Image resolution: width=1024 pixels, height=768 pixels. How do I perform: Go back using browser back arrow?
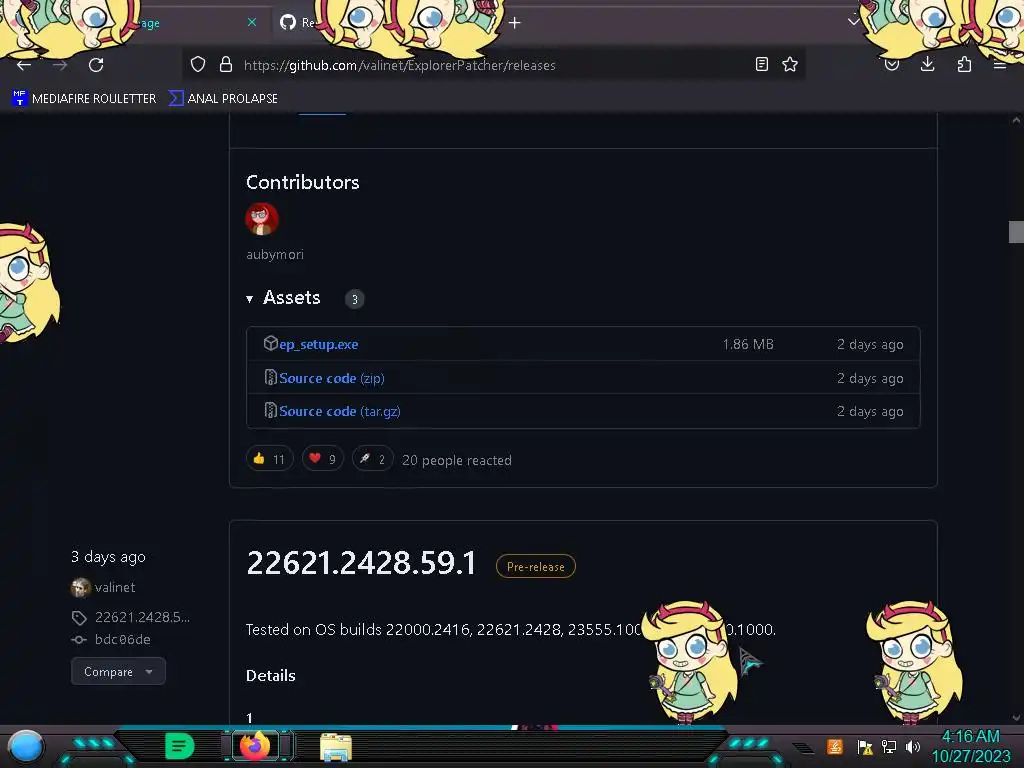(24, 65)
